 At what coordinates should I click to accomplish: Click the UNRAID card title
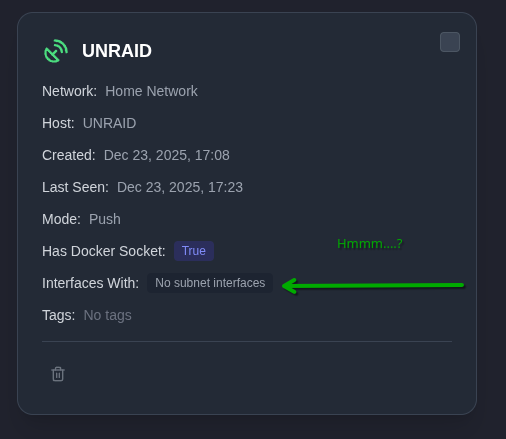coord(117,51)
